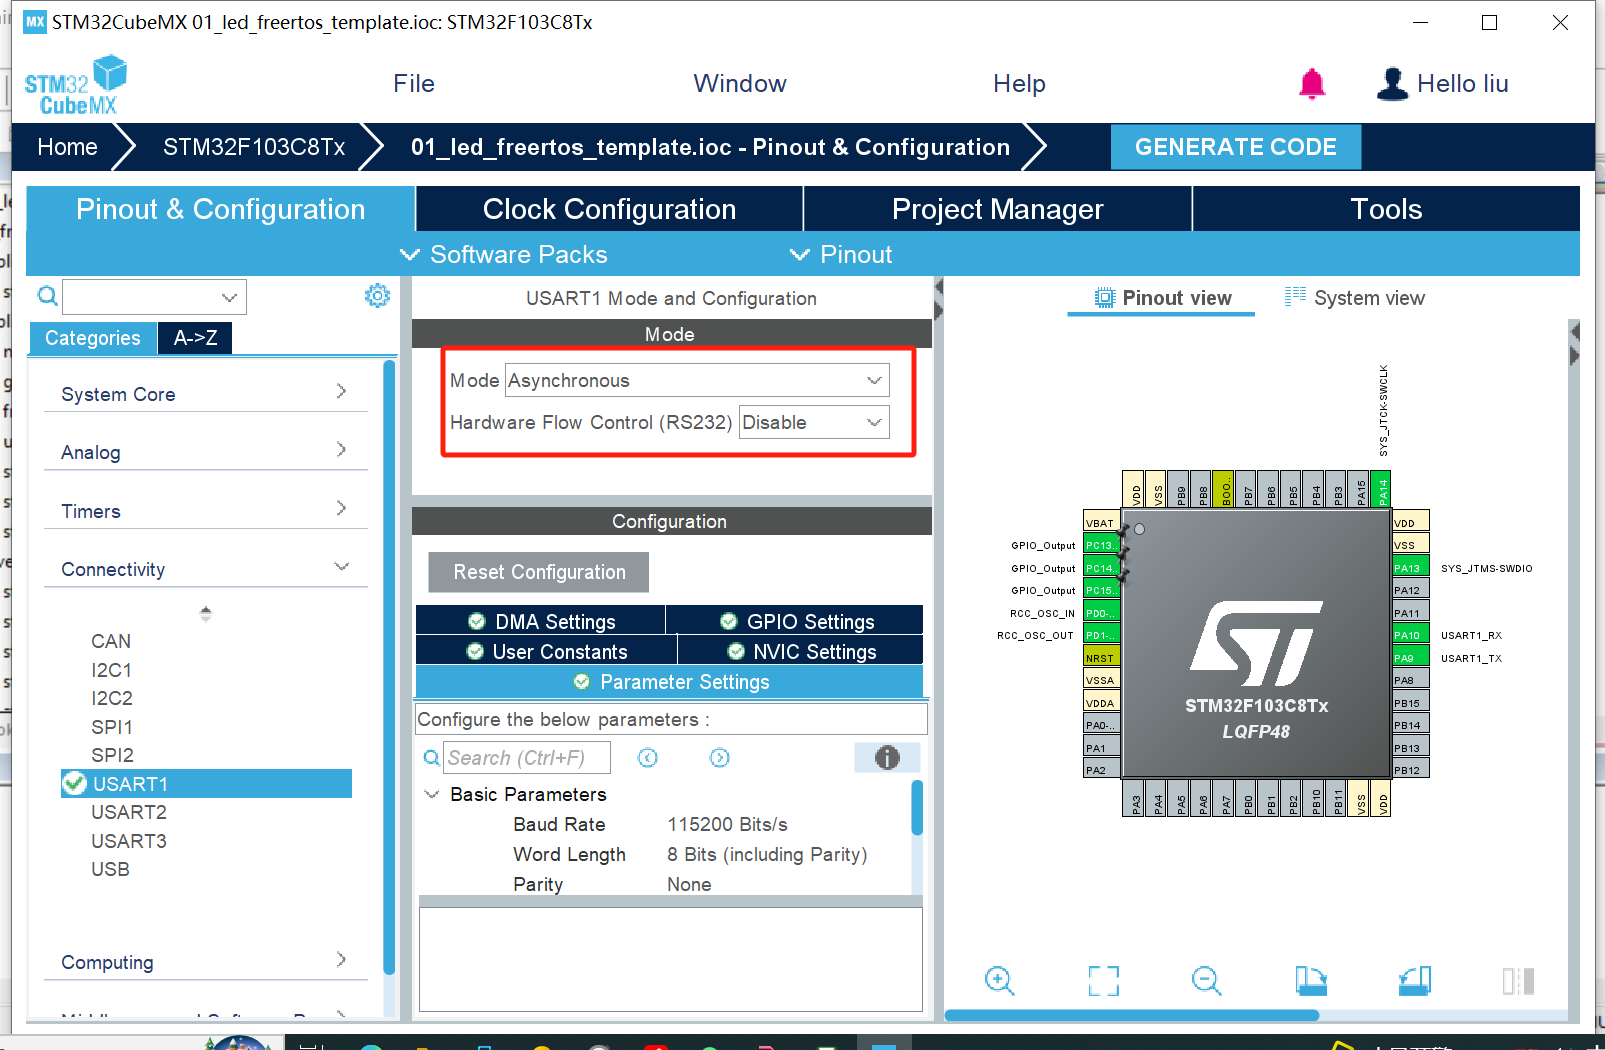Toggle split view icon in pinout toolbar
The height and width of the screenshot is (1050, 1605).
(1518, 981)
